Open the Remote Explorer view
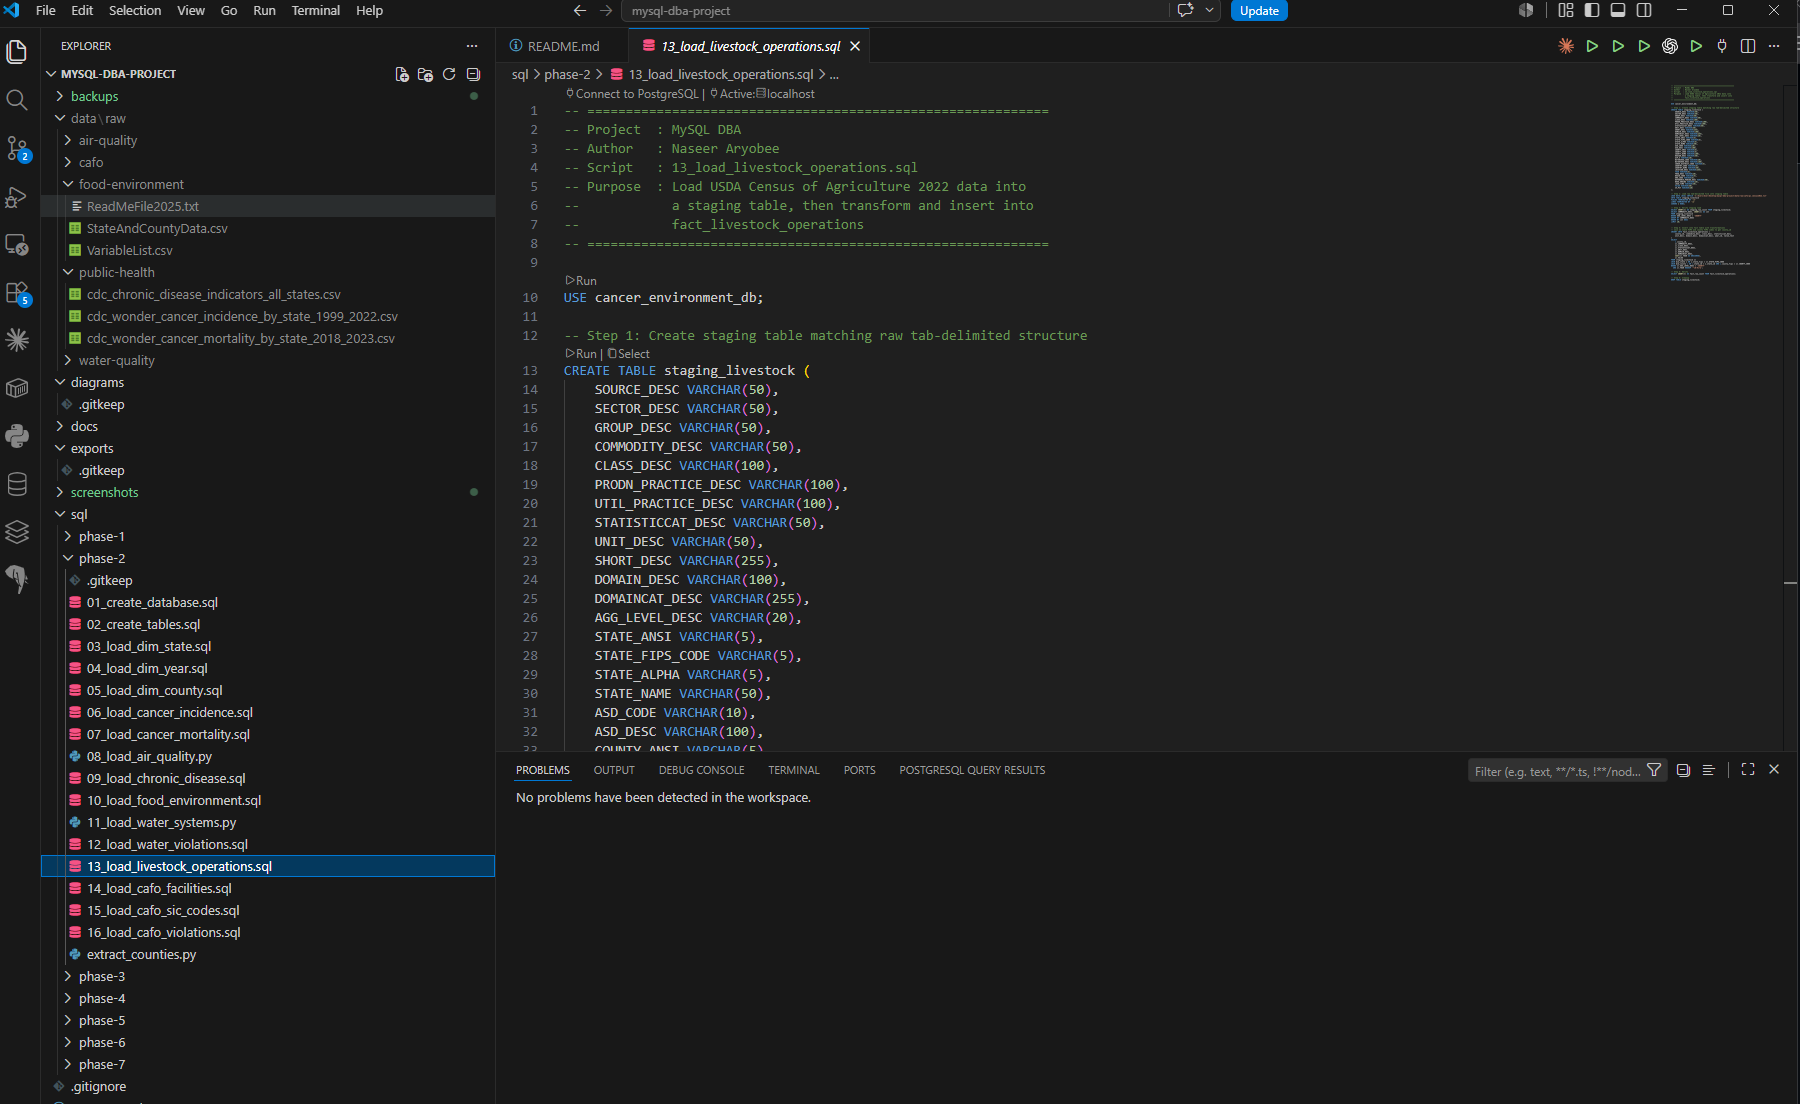The image size is (1800, 1104). pyautogui.click(x=17, y=244)
